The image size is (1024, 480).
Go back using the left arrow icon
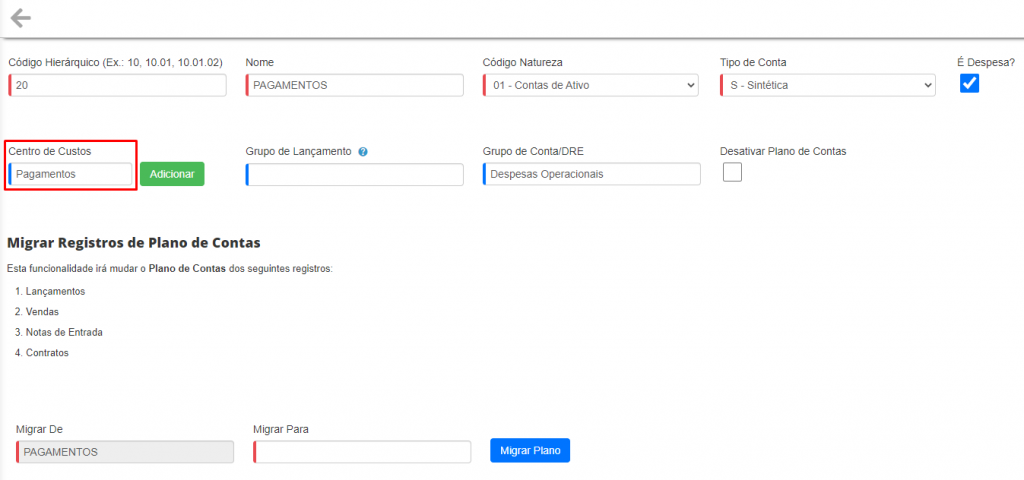coord(21,18)
